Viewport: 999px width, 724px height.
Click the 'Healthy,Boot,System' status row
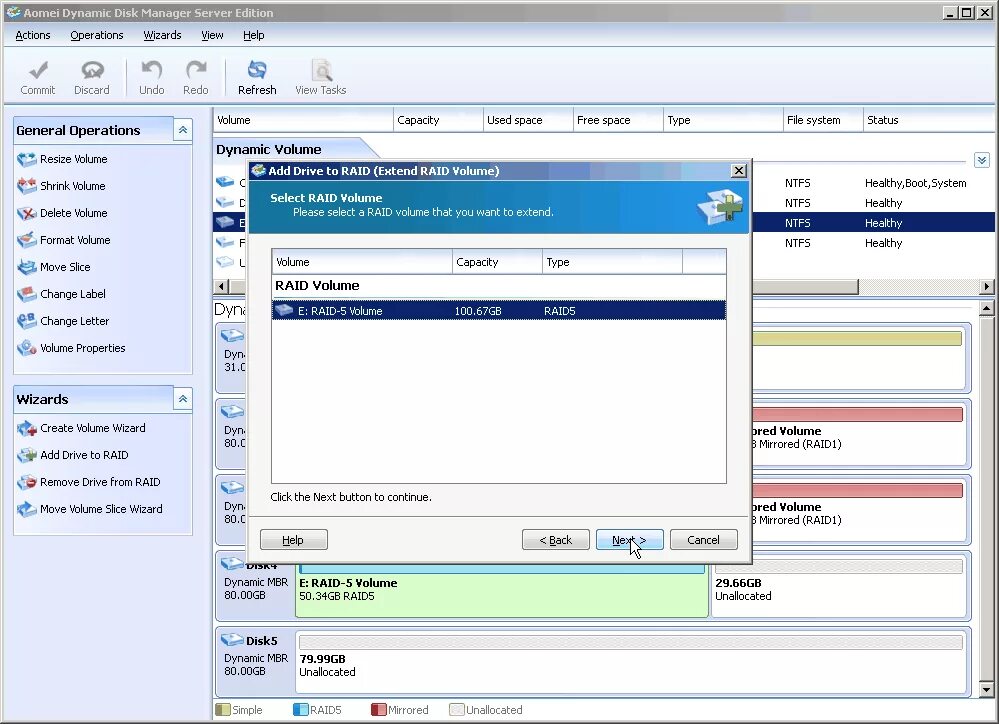click(916, 183)
